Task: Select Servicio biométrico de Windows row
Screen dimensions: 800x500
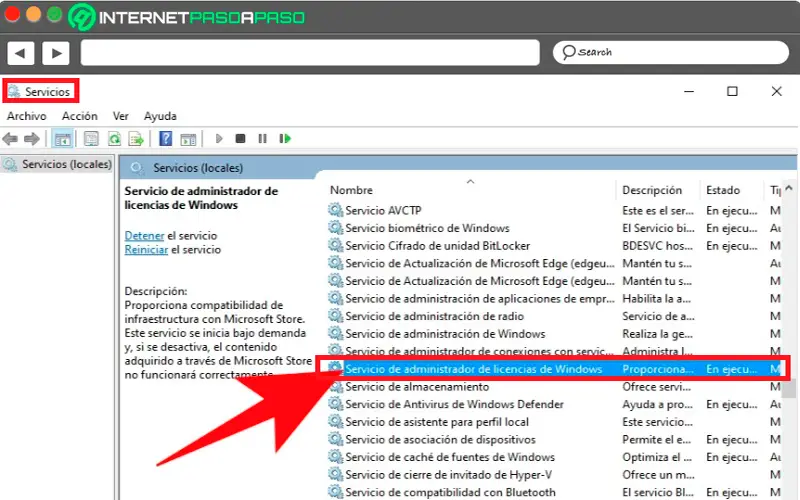Action: 554,228
